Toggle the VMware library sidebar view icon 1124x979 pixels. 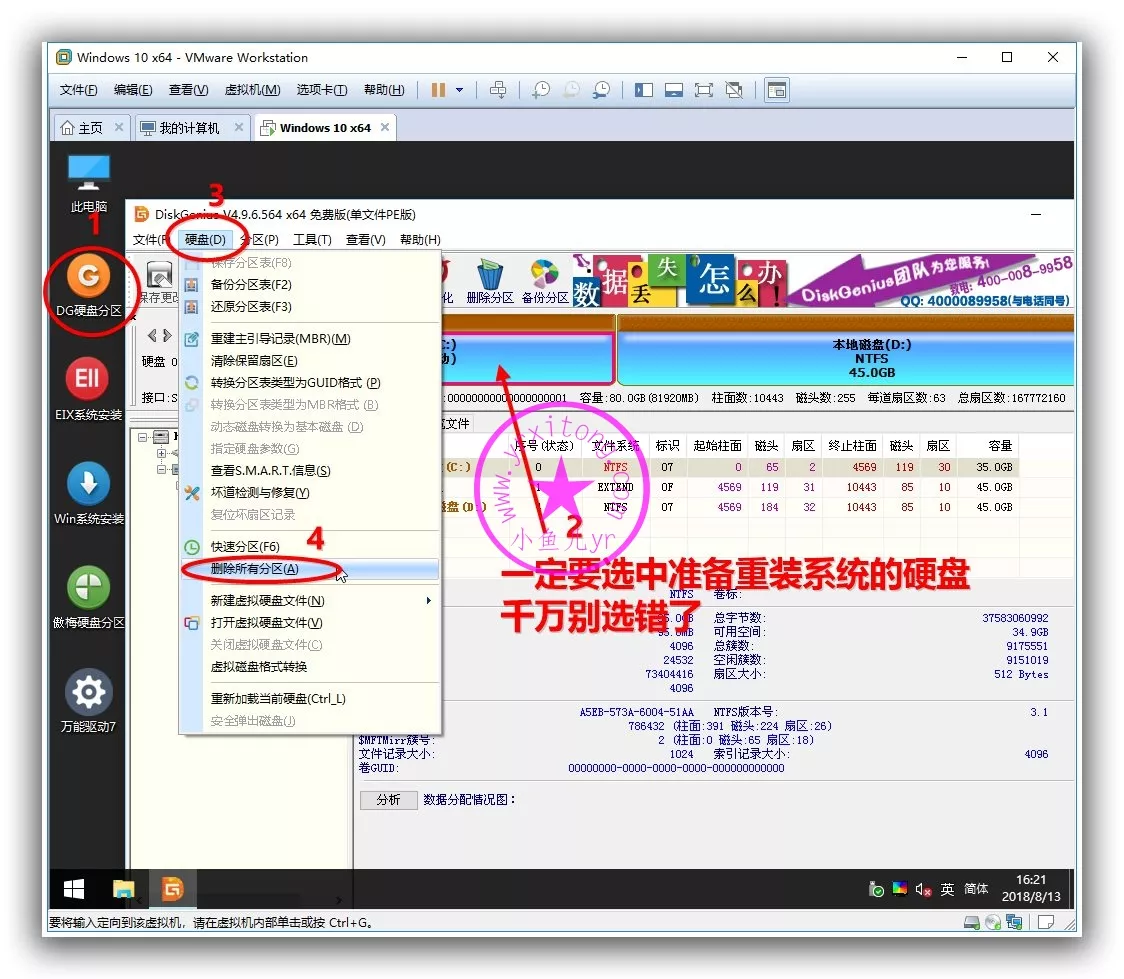point(644,90)
